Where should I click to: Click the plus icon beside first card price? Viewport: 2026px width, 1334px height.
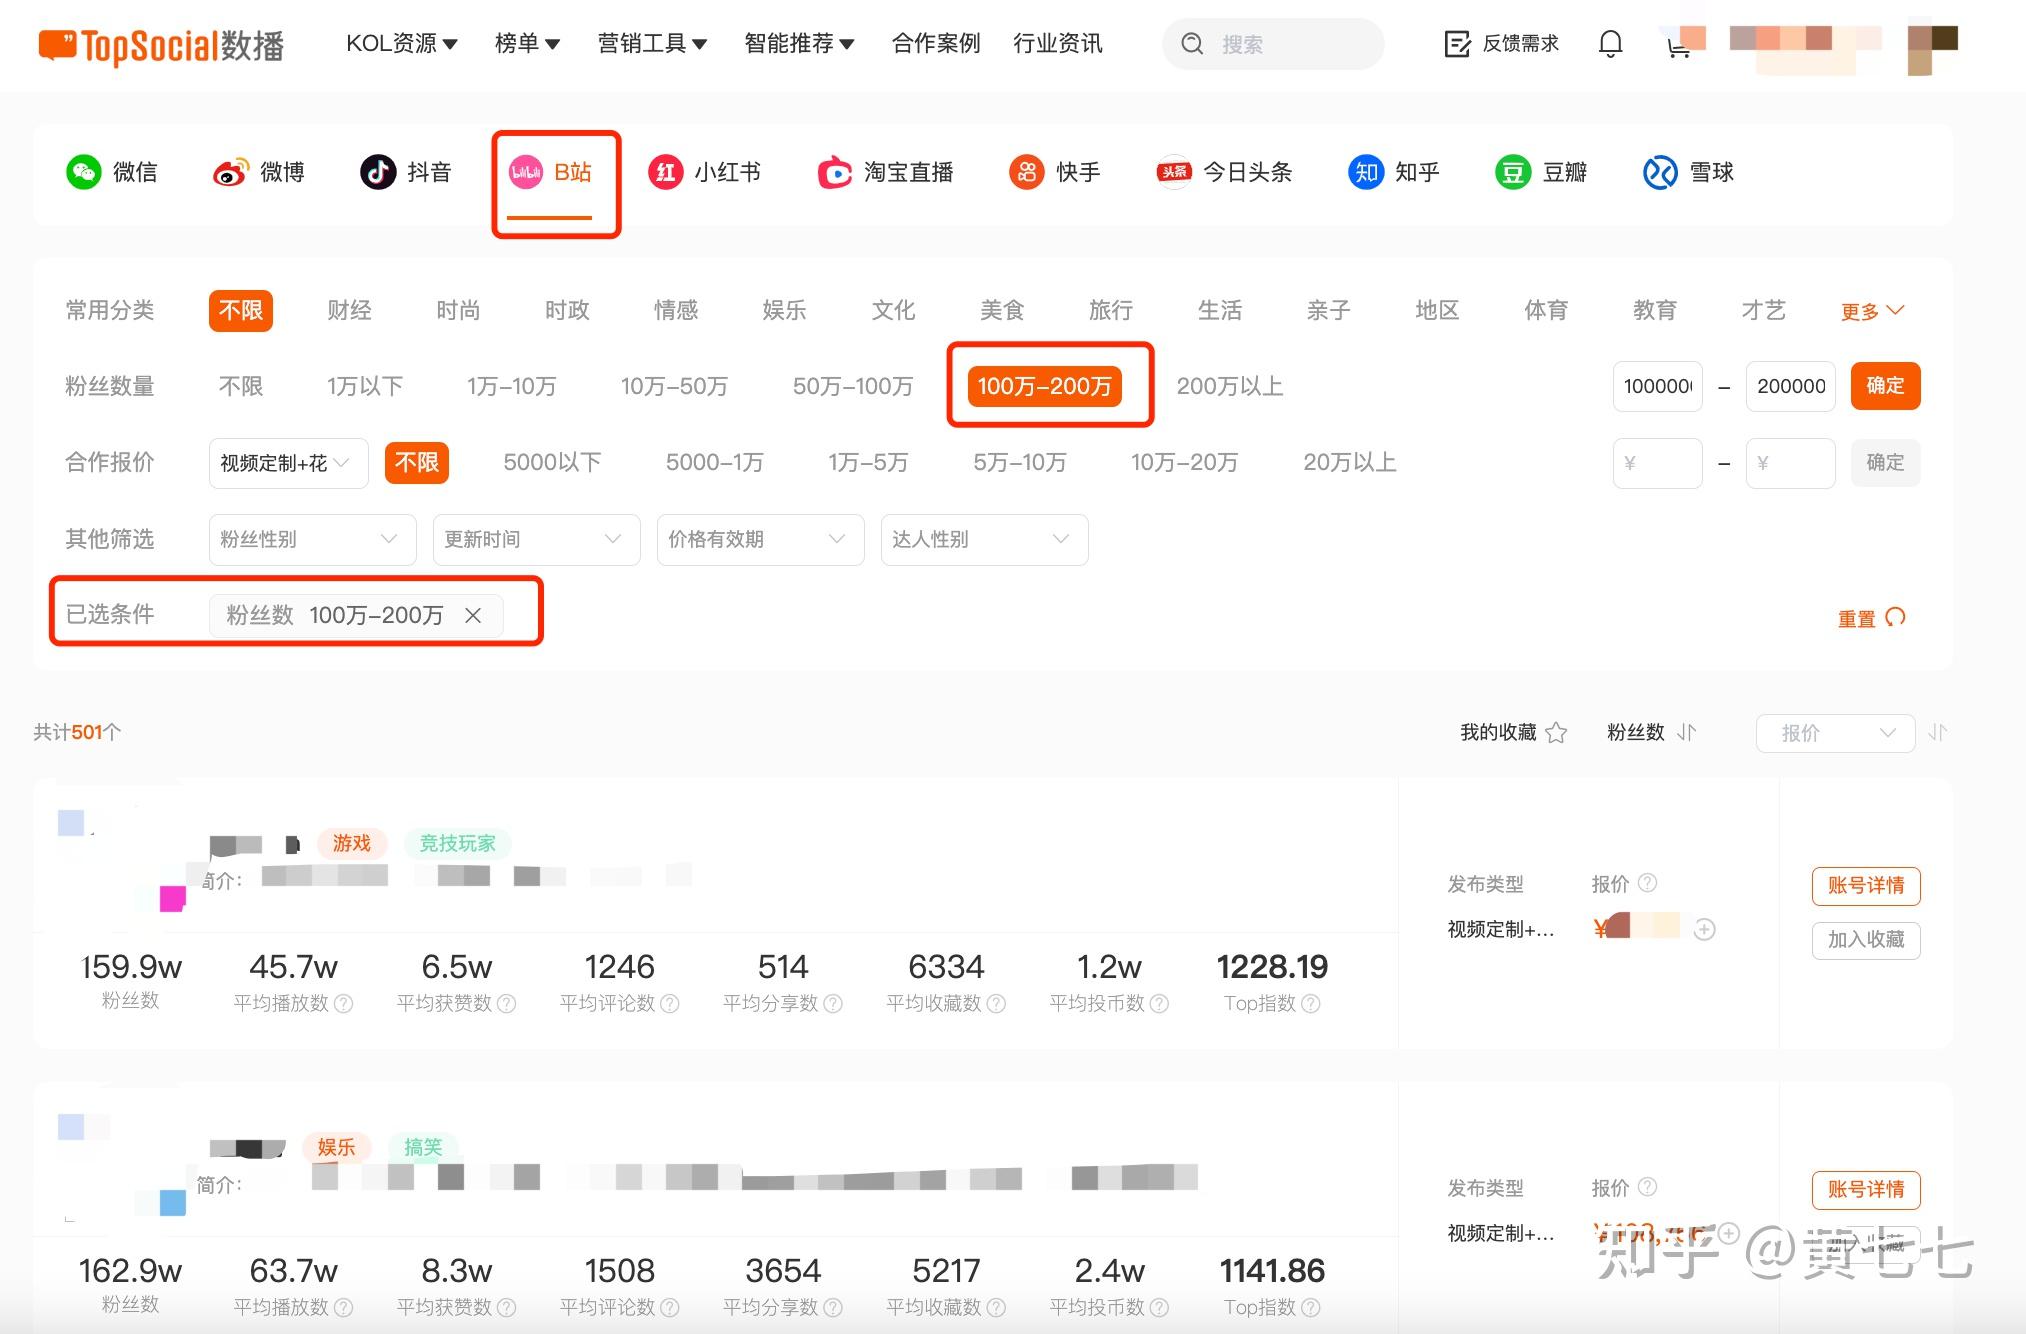pos(1705,930)
